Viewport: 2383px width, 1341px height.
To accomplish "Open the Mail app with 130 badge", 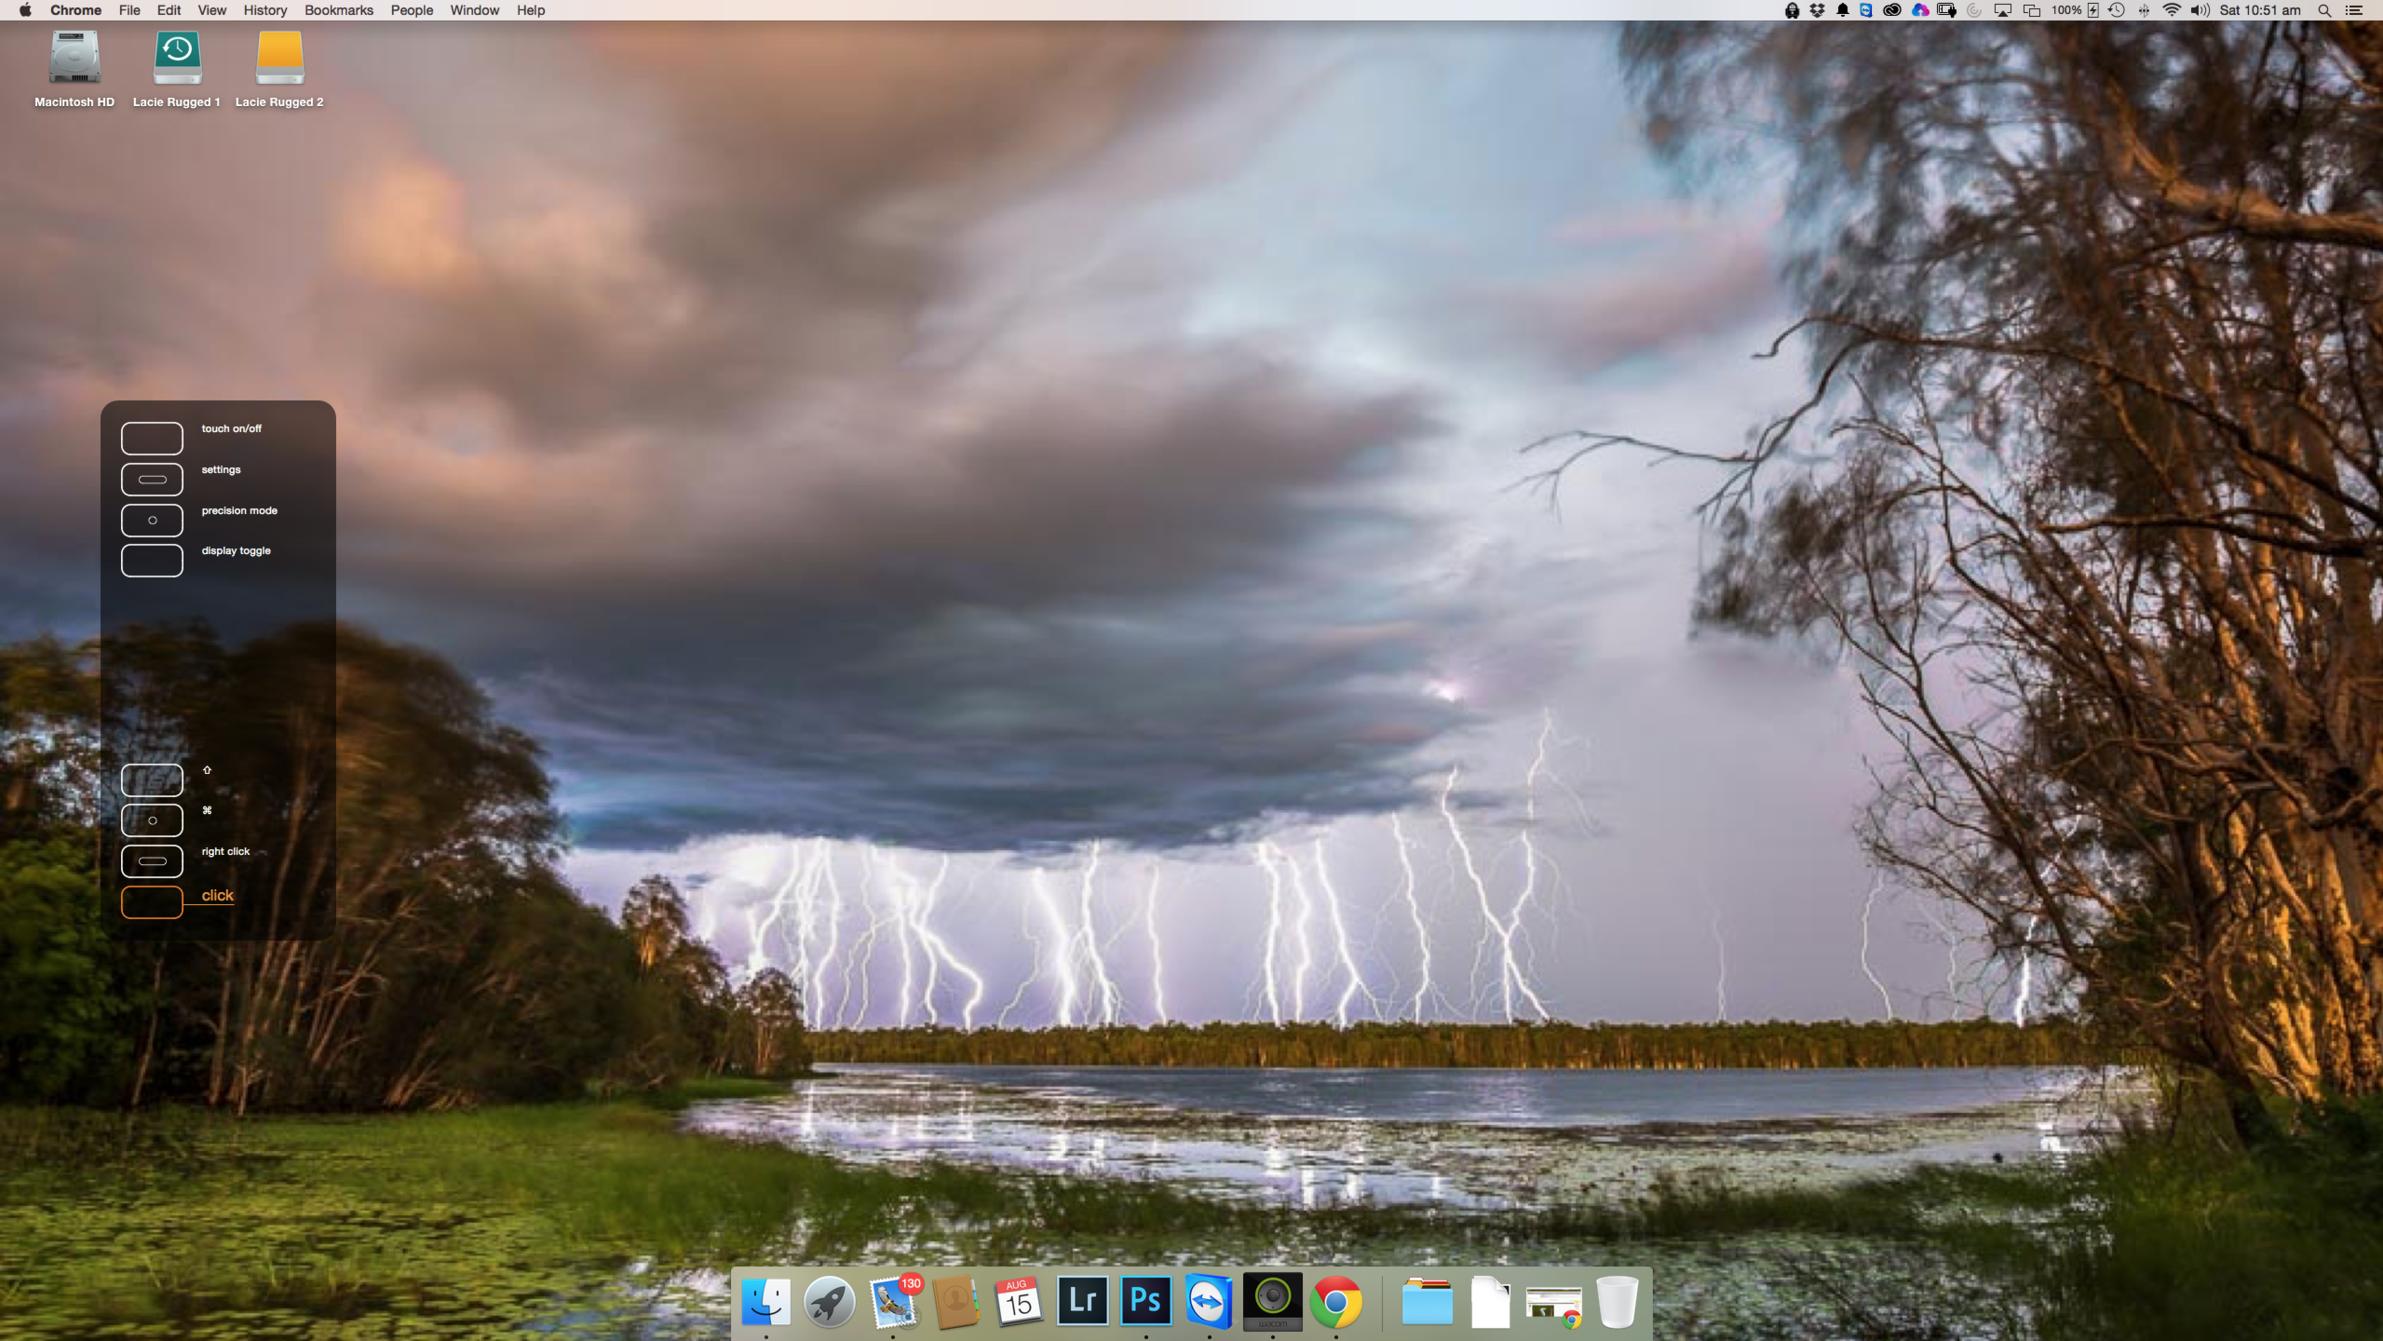I will (893, 1302).
